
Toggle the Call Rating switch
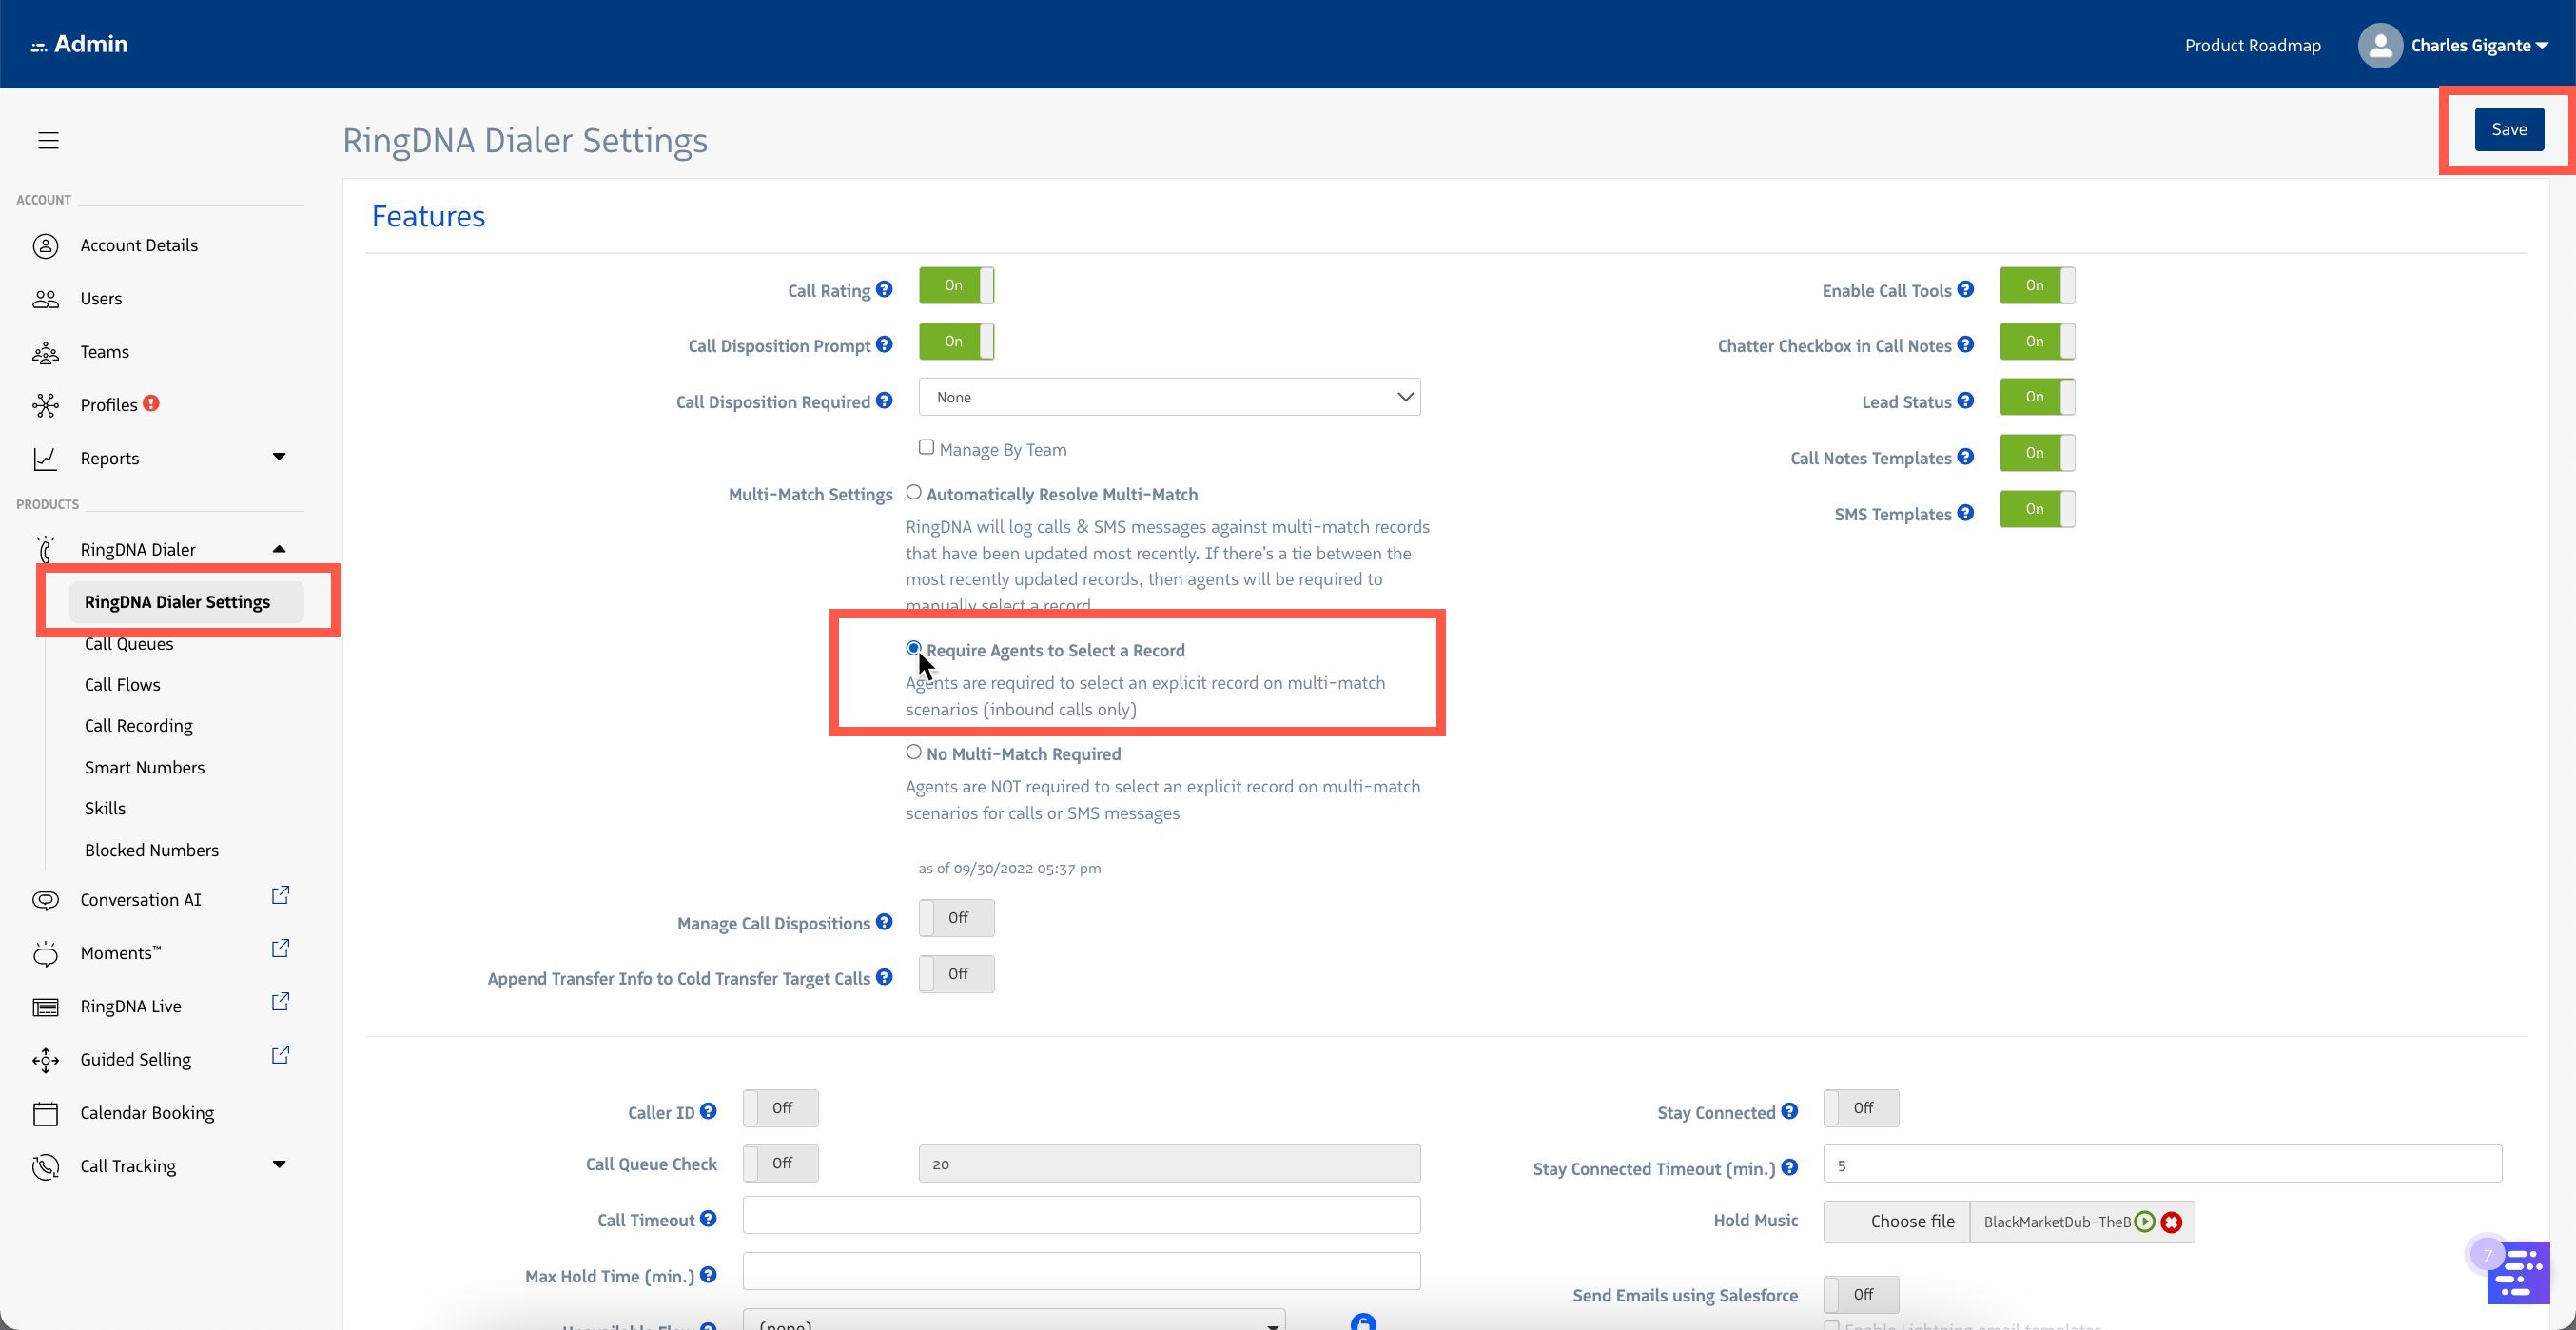[955, 286]
